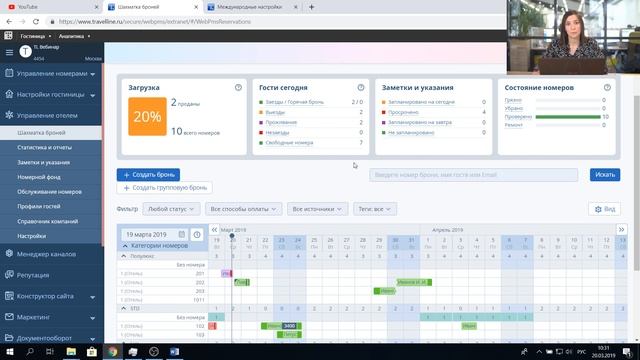The image size is (640, 360).
Task: Open calendar picker next to 19 марта 2019
Action: (182, 234)
